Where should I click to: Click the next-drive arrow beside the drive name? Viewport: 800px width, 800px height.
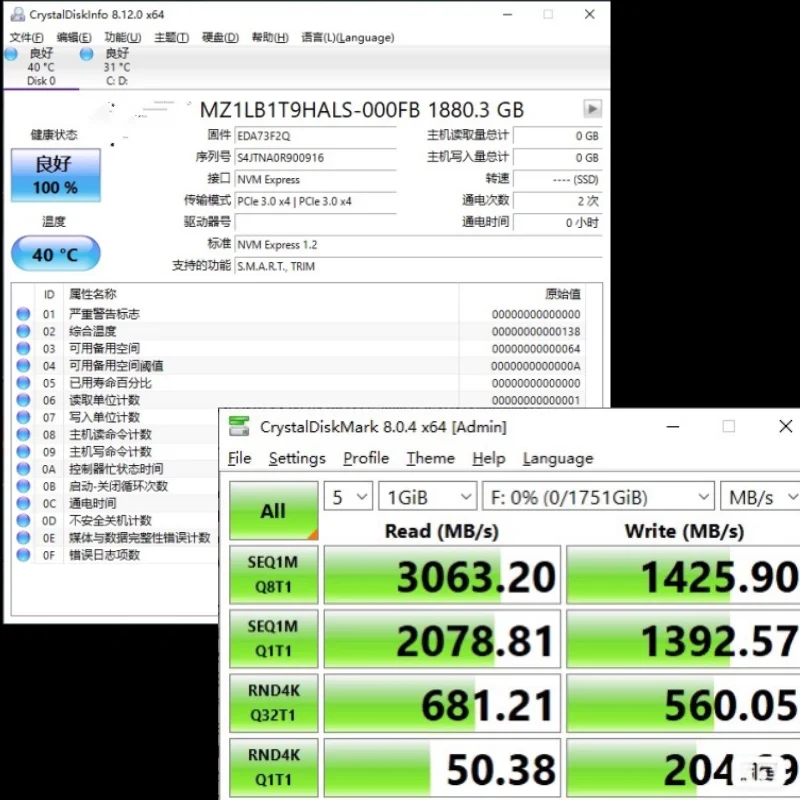pos(591,109)
